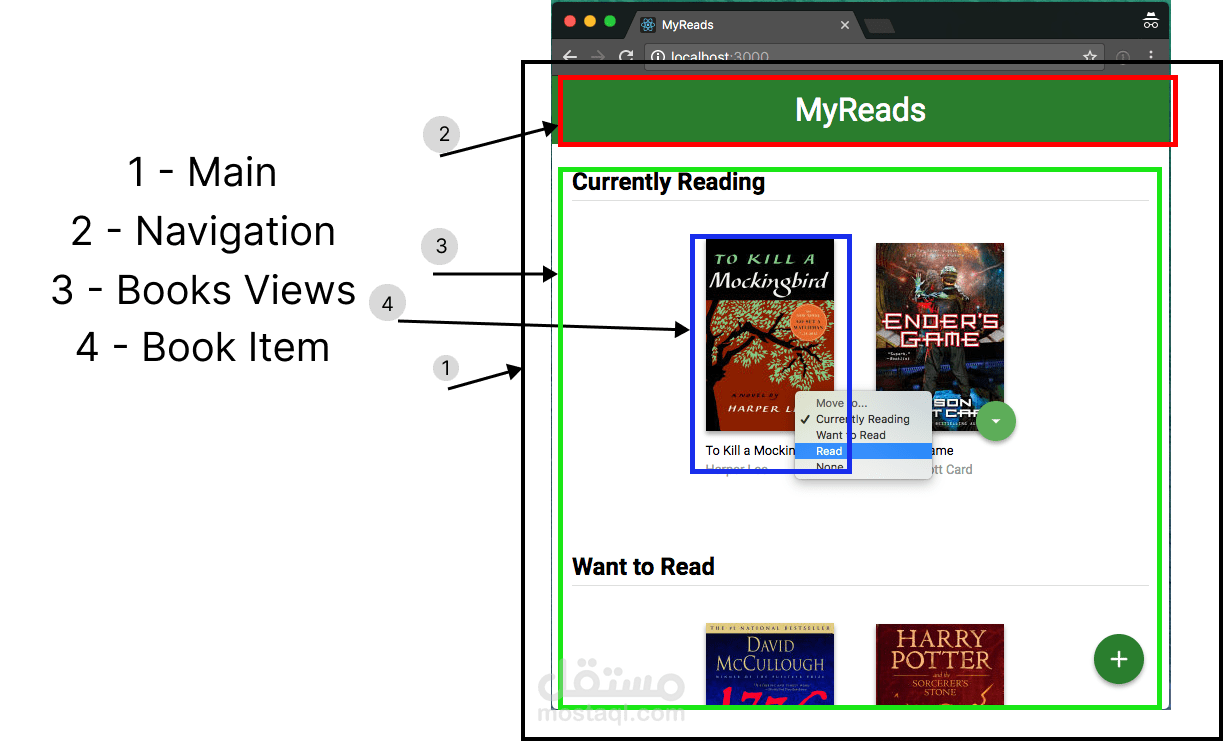Open Chrome's three-dot menu

click(1151, 57)
